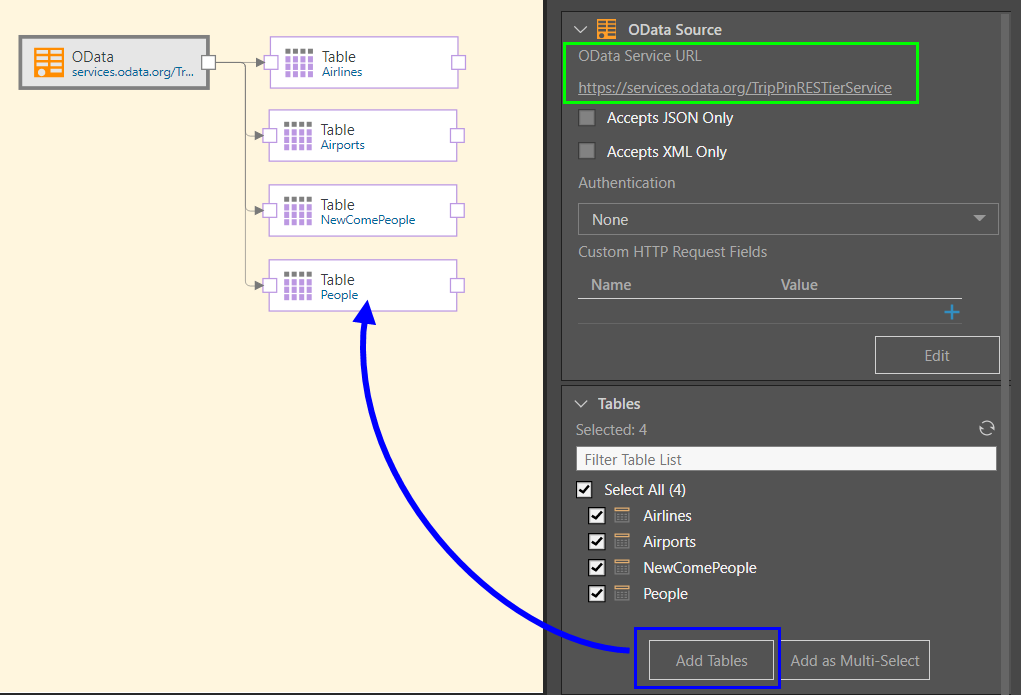Click the People table node icon
The width and height of the screenshot is (1021, 695).
click(299, 286)
